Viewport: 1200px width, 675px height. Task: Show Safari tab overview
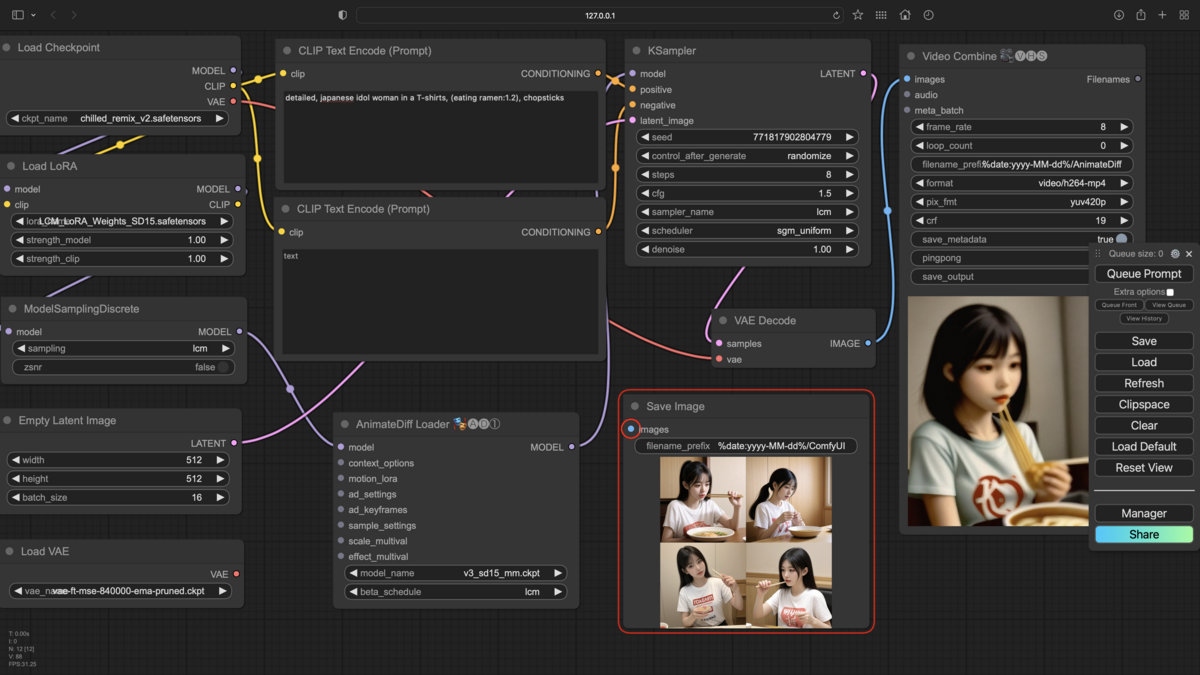1185,15
